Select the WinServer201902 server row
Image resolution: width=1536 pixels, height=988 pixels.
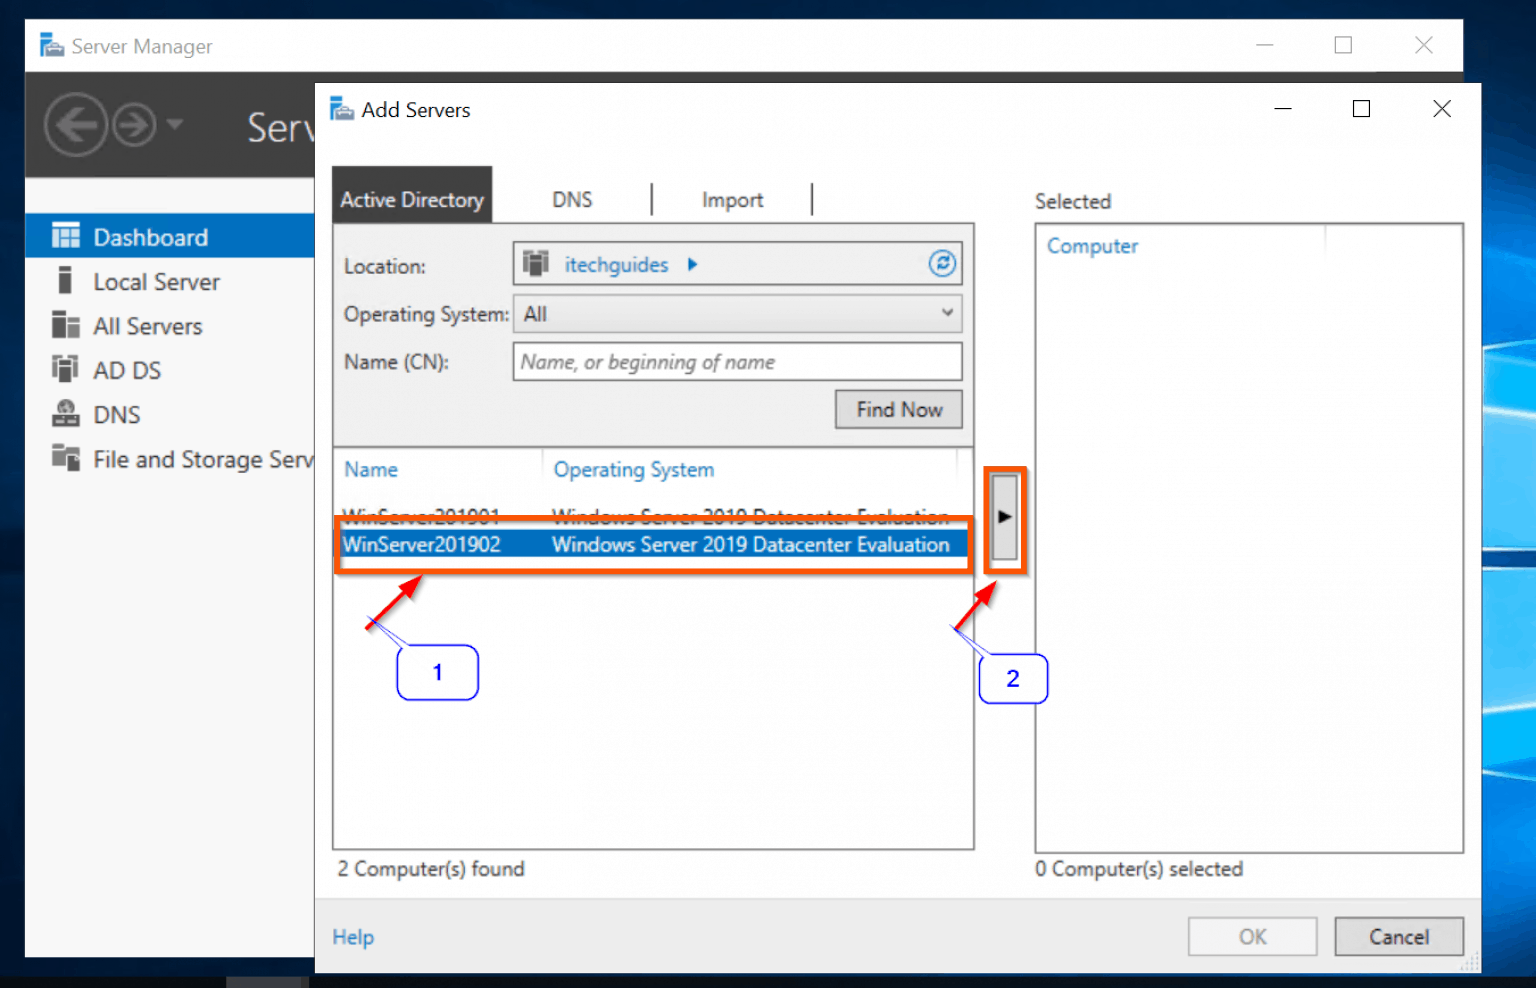pos(650,545)
